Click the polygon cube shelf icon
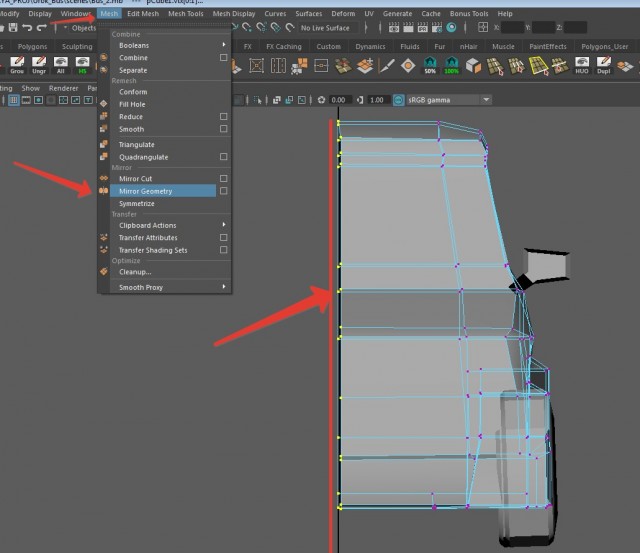640x553 pixels. coord(473,65)
